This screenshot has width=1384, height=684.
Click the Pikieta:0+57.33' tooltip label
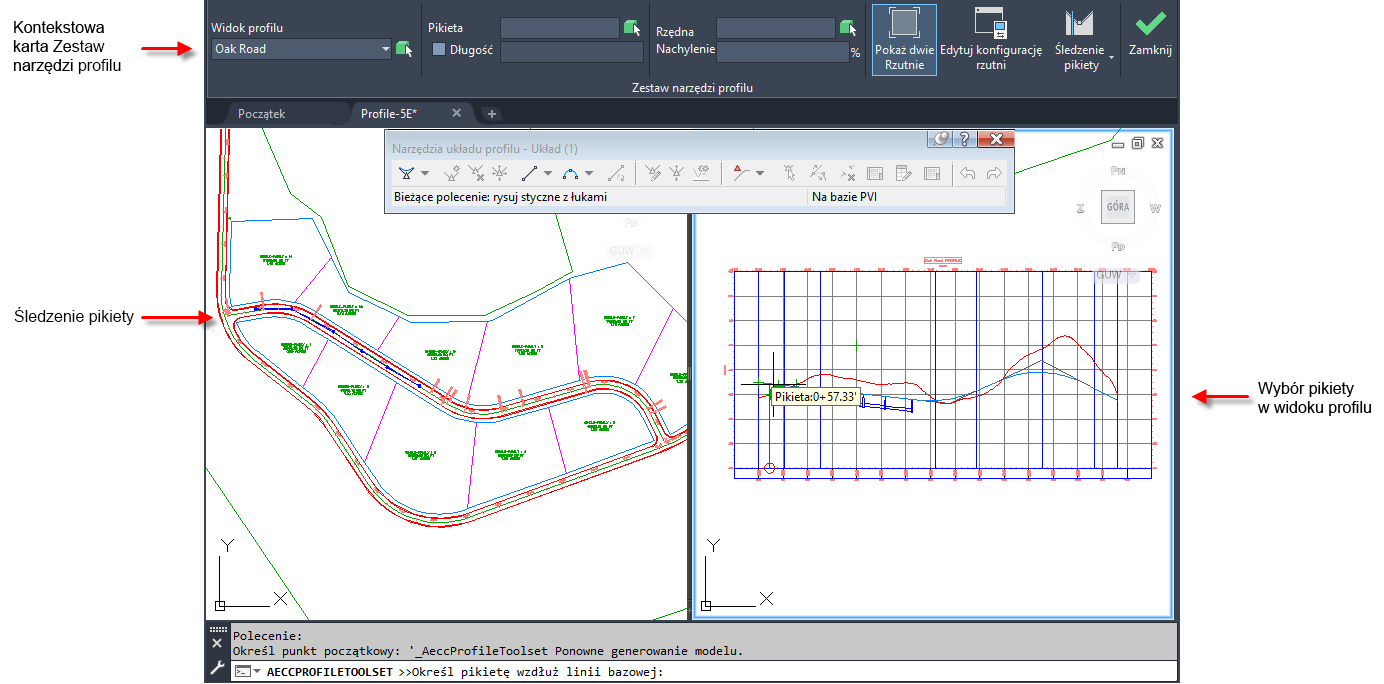click(815, 397)
